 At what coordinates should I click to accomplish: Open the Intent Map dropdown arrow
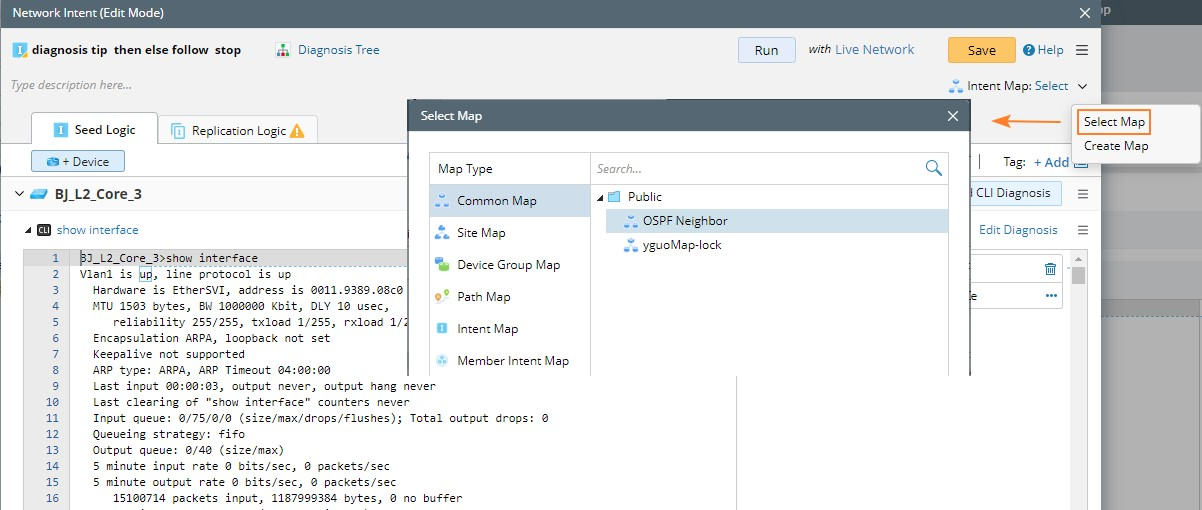(1082, 87)
